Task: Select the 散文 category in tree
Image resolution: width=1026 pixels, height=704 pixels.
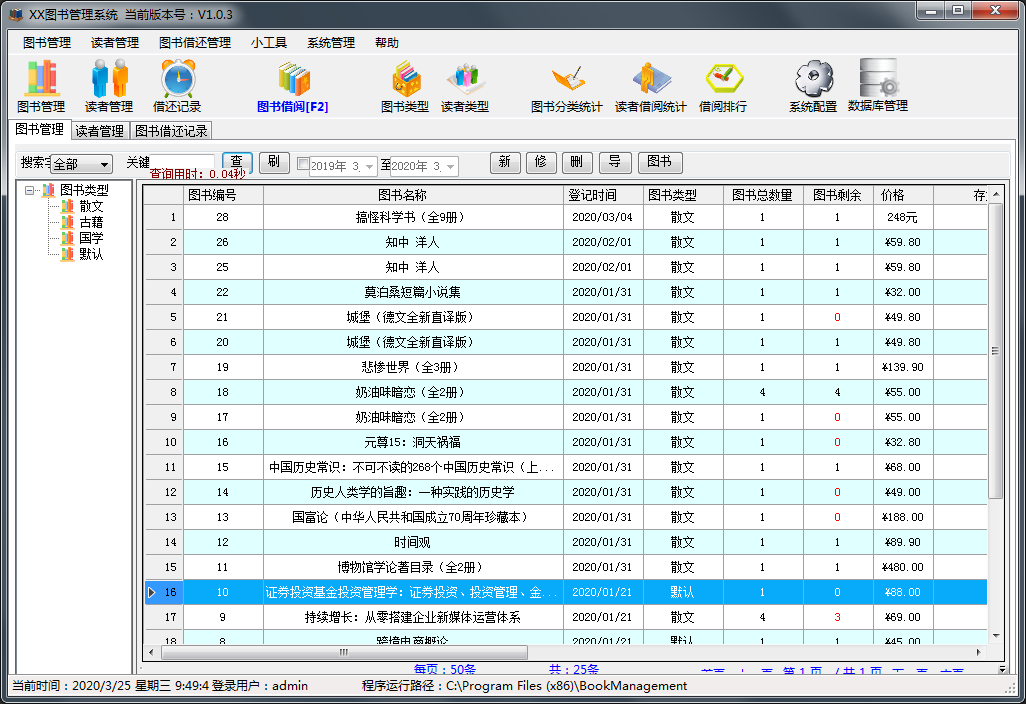Action: tap(91, 206)
